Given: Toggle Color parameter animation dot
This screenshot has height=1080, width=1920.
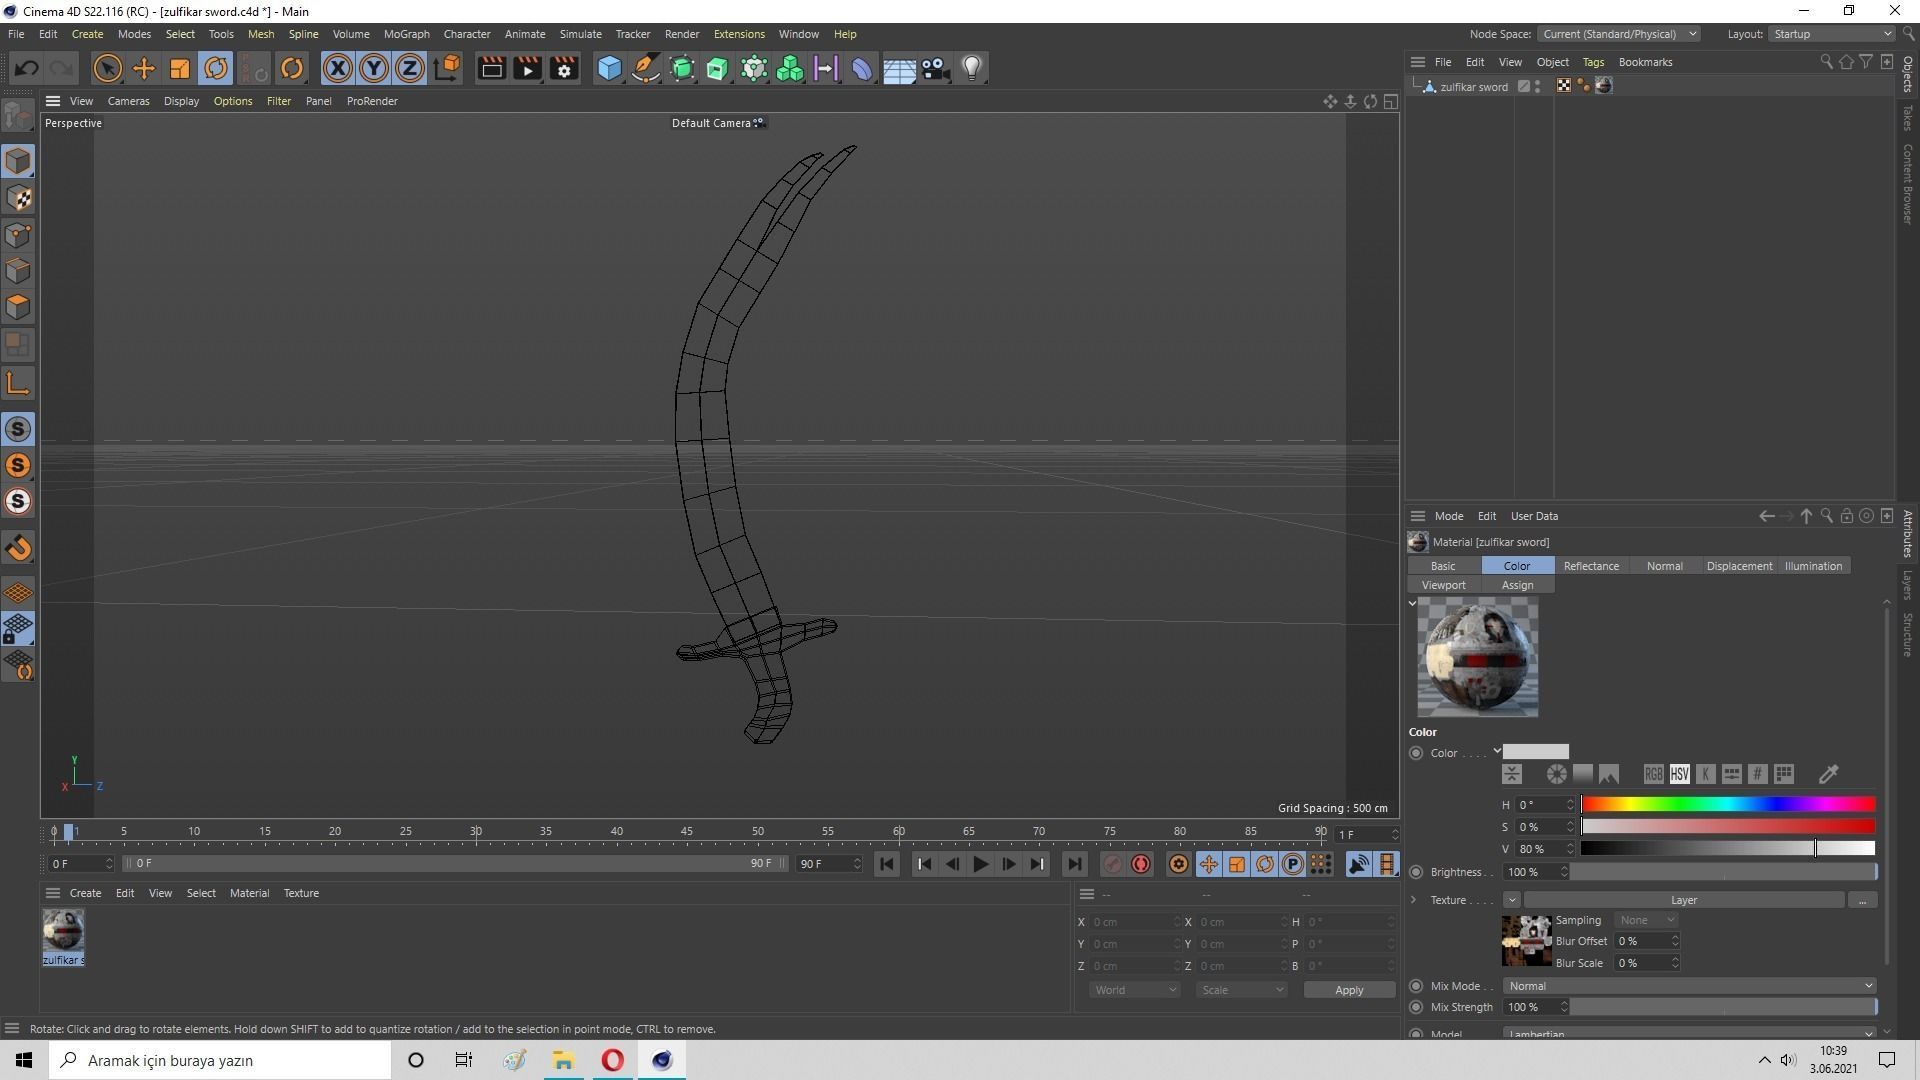Looking at the screenshot, I should point(1416,753).
